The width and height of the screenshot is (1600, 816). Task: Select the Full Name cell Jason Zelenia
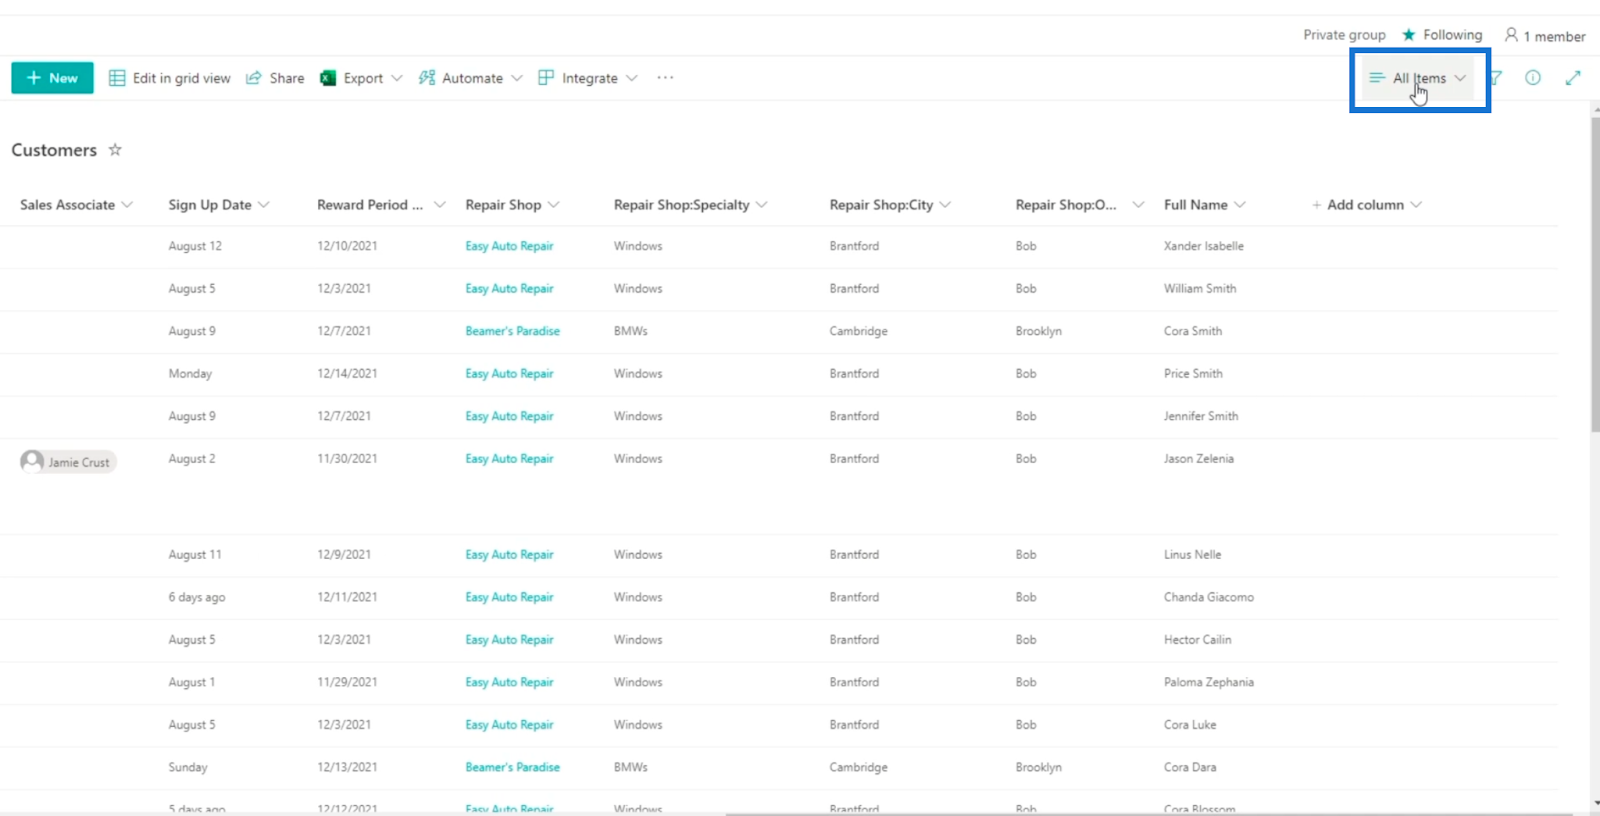(x=1198, y=459)
